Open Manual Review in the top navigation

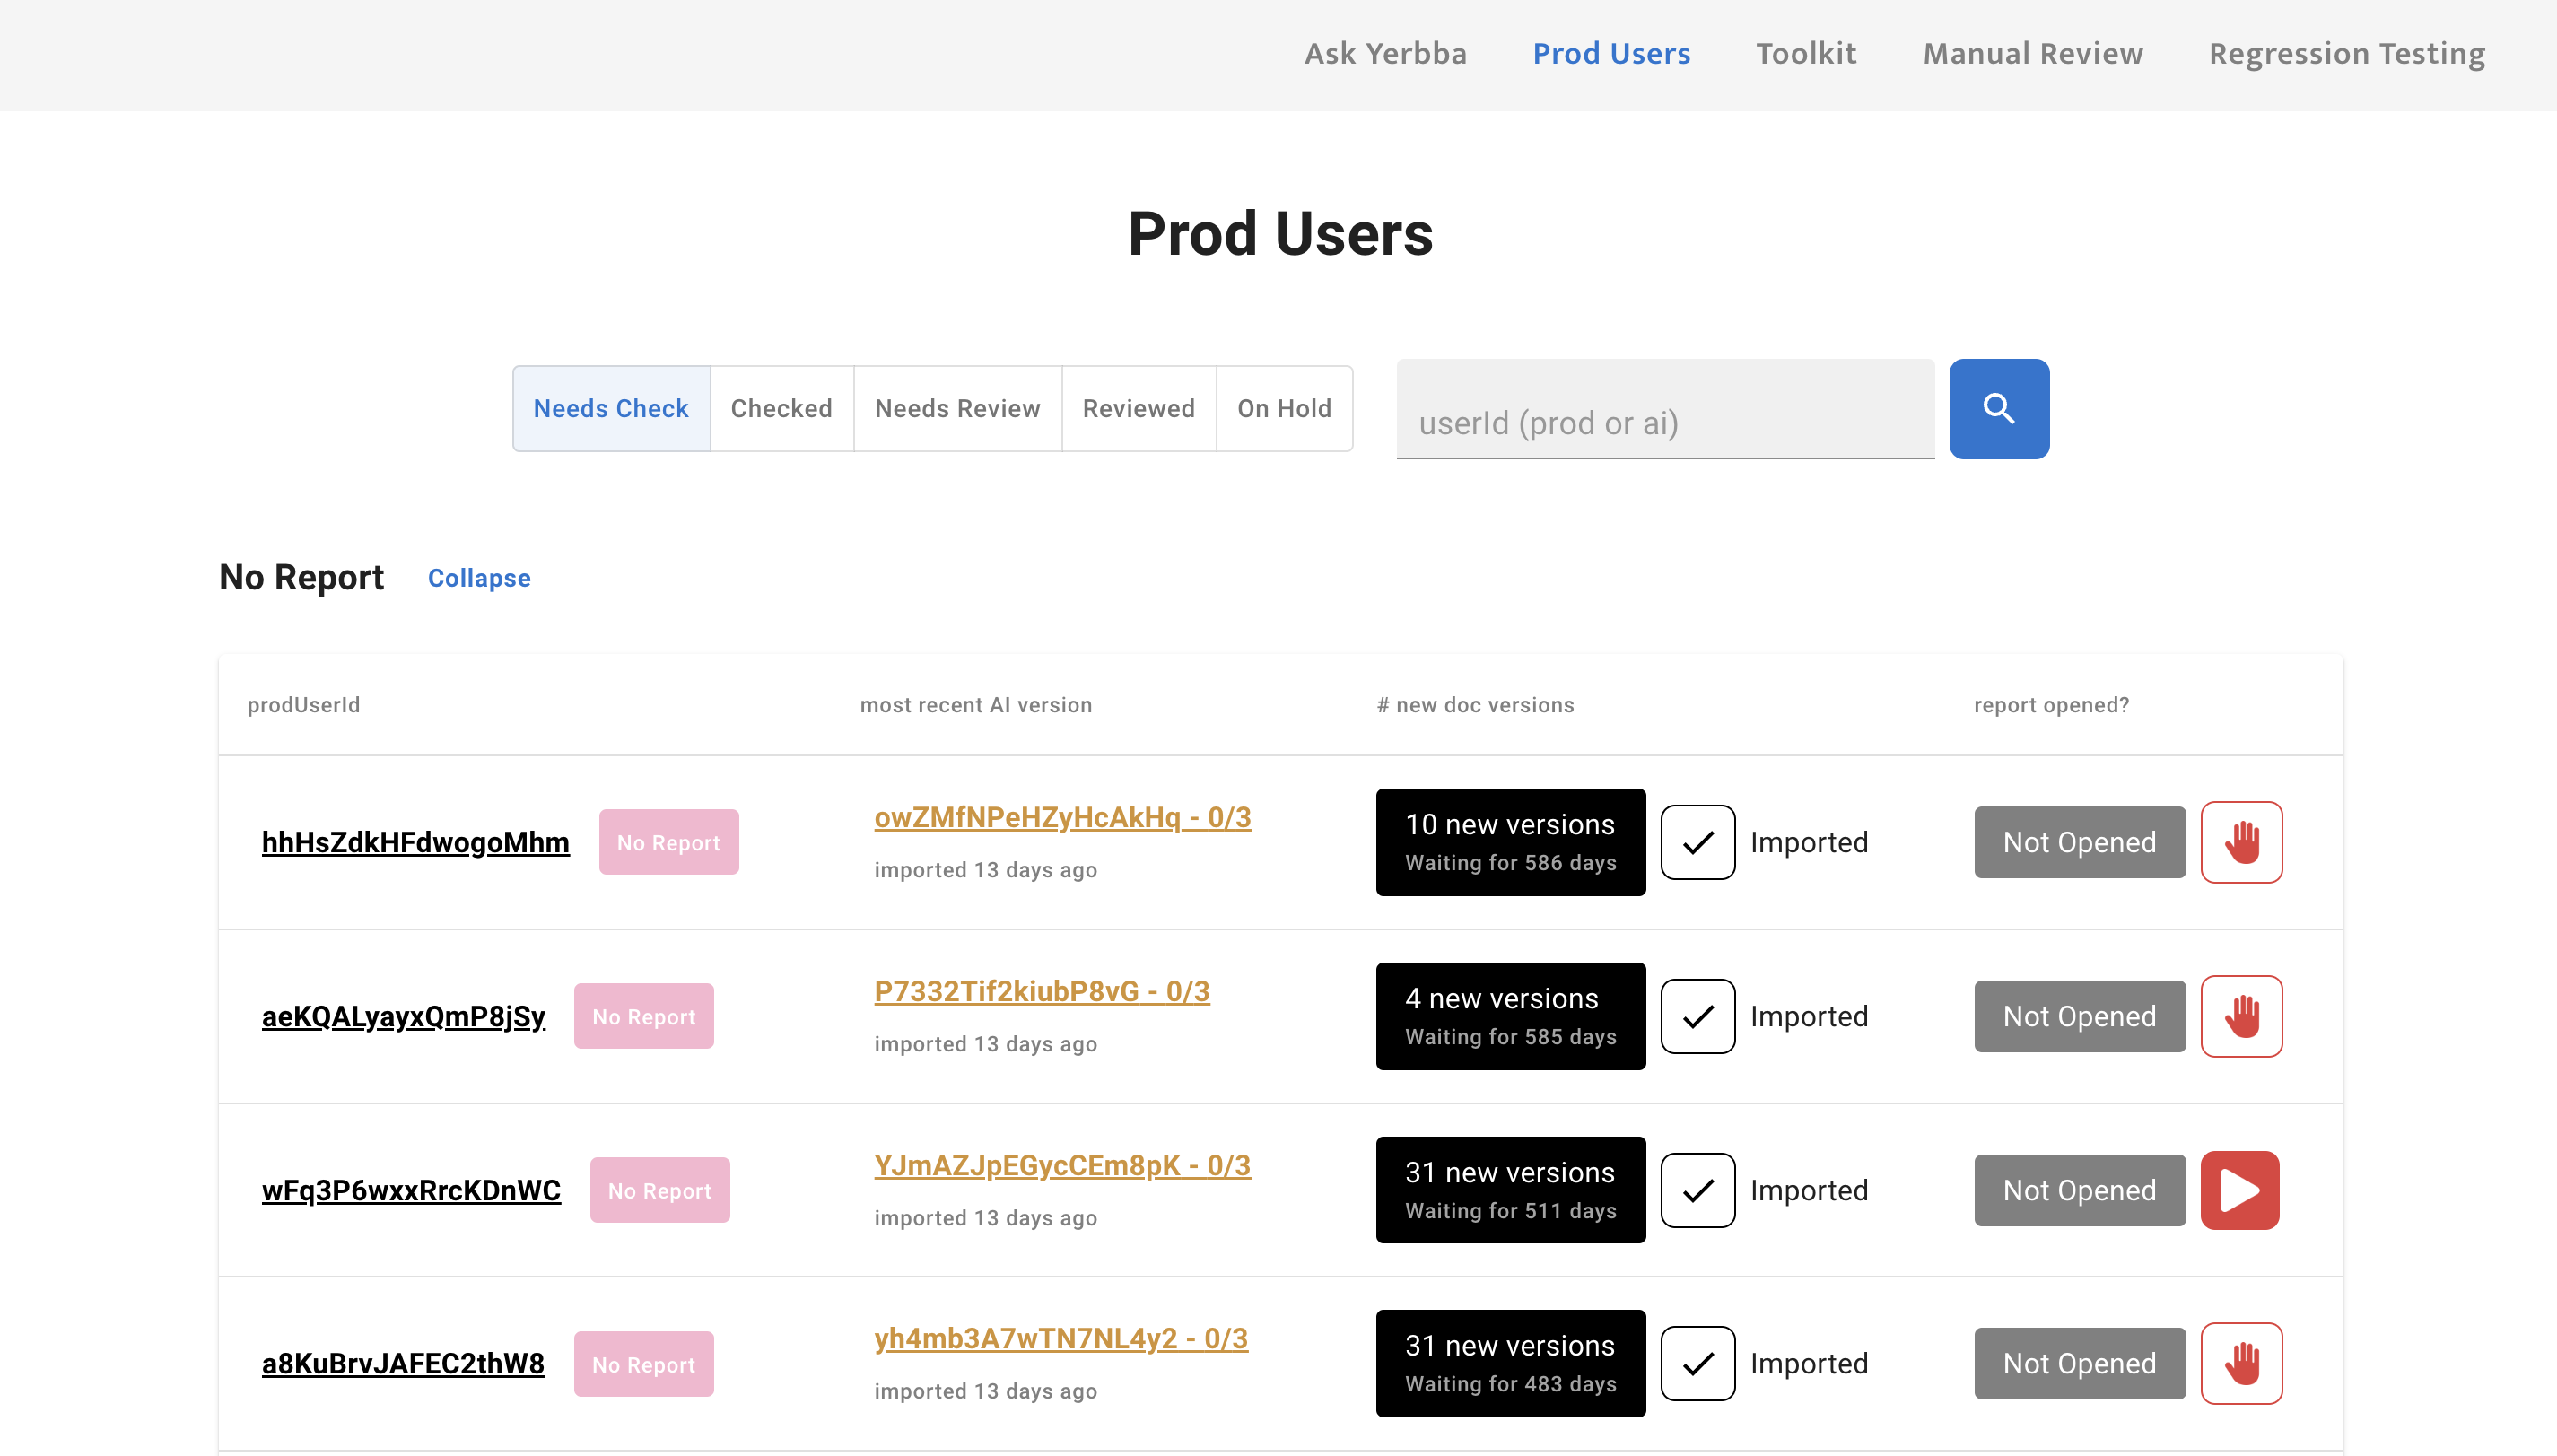[x=2032, y=53]
